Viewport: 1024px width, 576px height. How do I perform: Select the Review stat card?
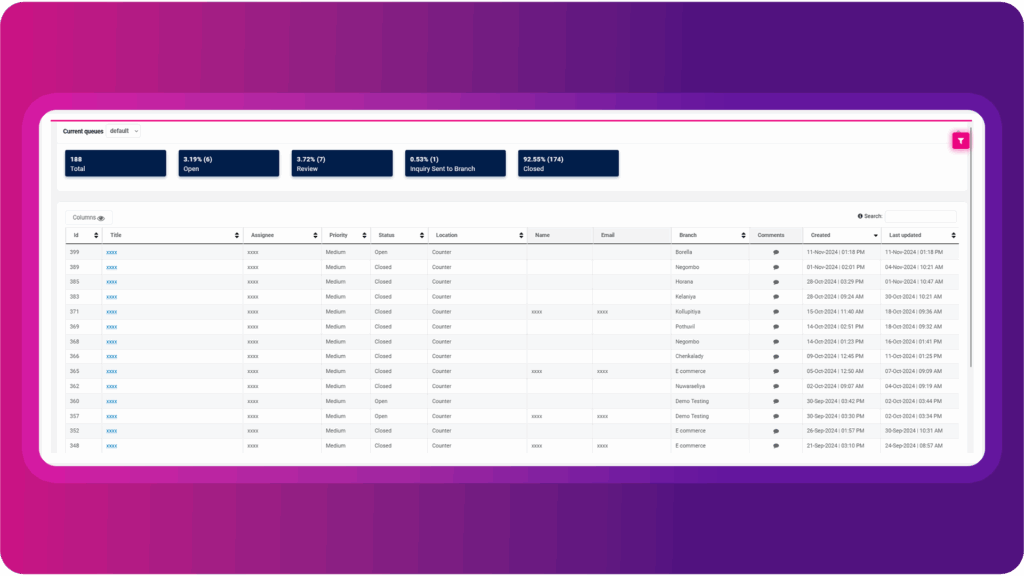pos(342,163)
